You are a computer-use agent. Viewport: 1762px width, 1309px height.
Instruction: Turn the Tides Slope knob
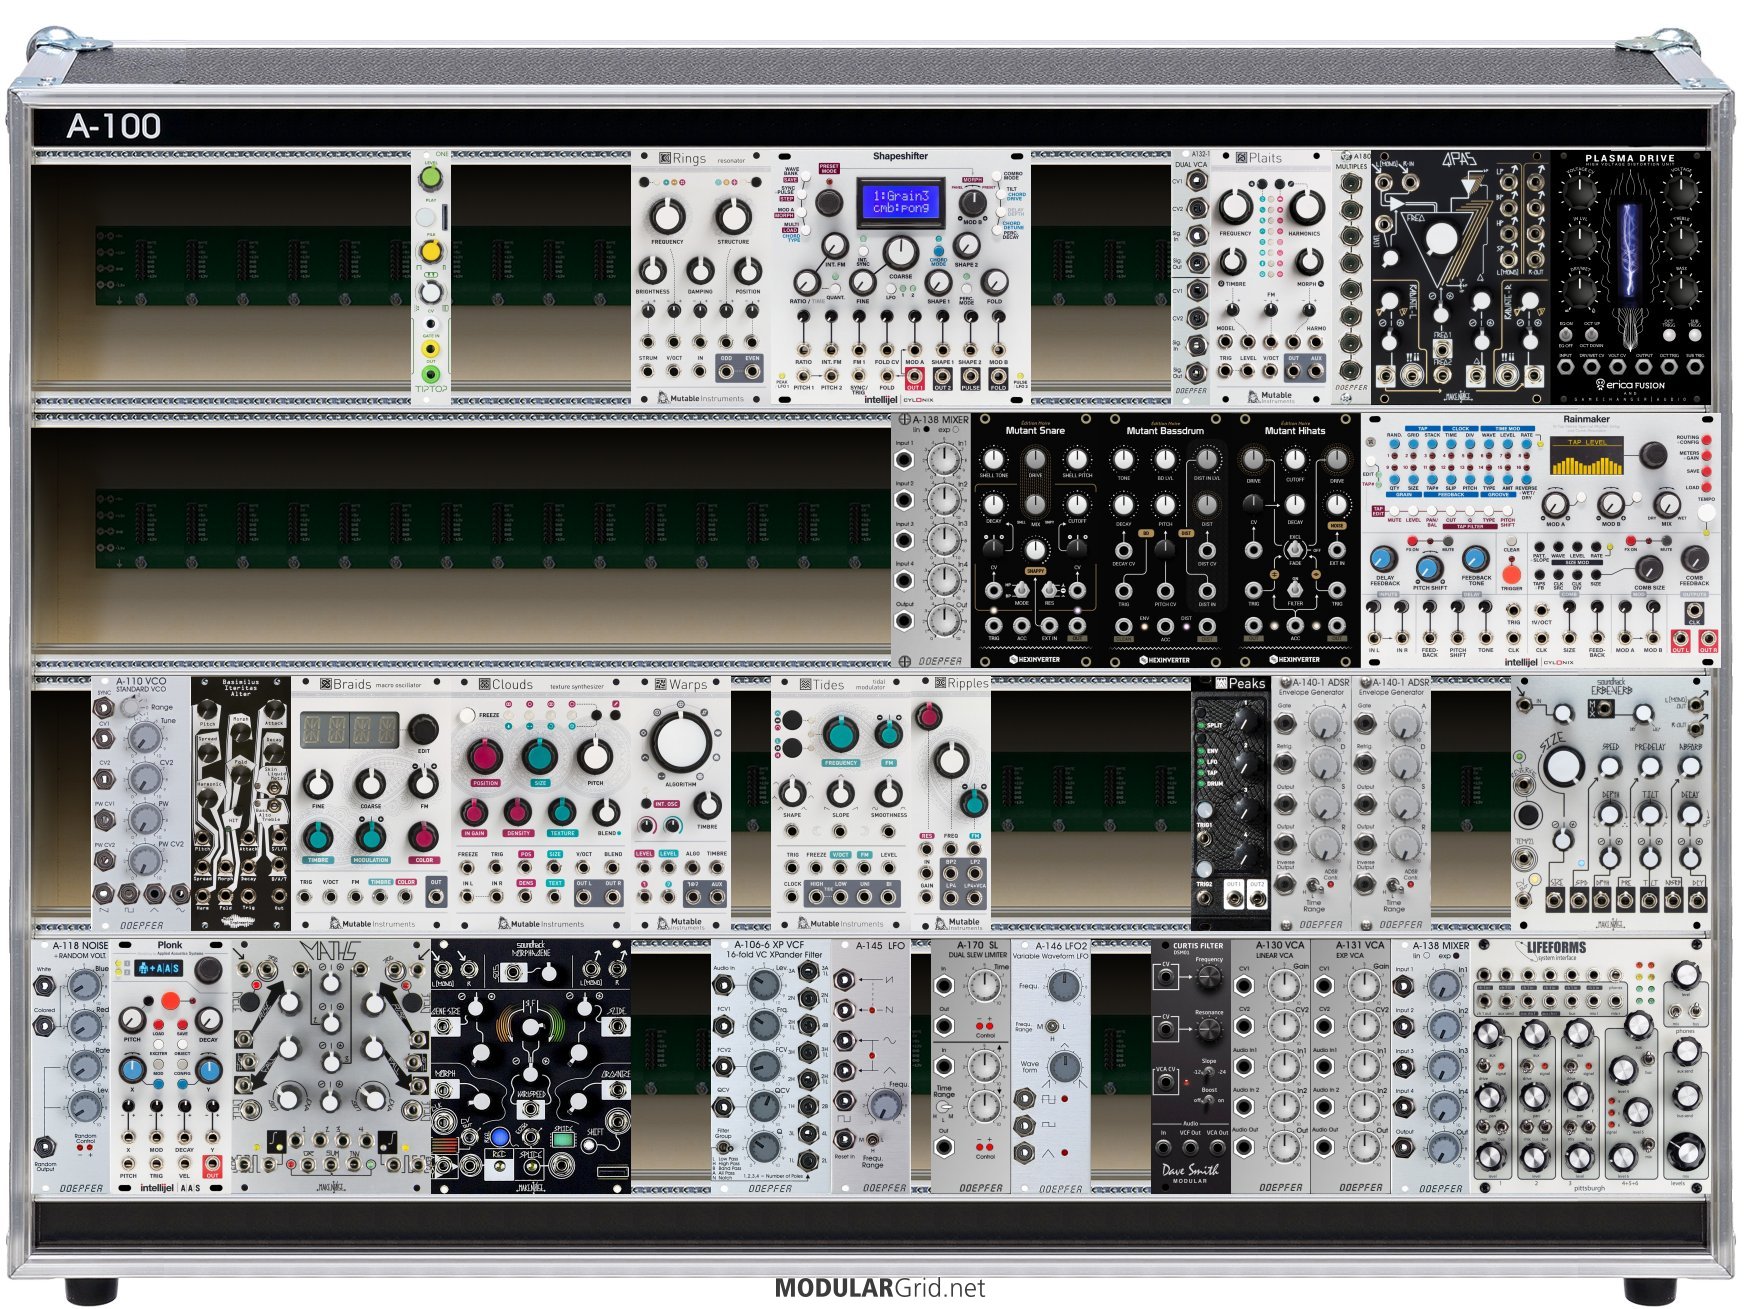coord(841,793)
